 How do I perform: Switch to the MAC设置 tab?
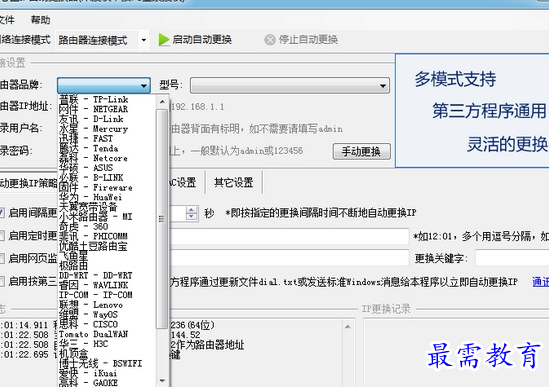click(x=182, y=182)
